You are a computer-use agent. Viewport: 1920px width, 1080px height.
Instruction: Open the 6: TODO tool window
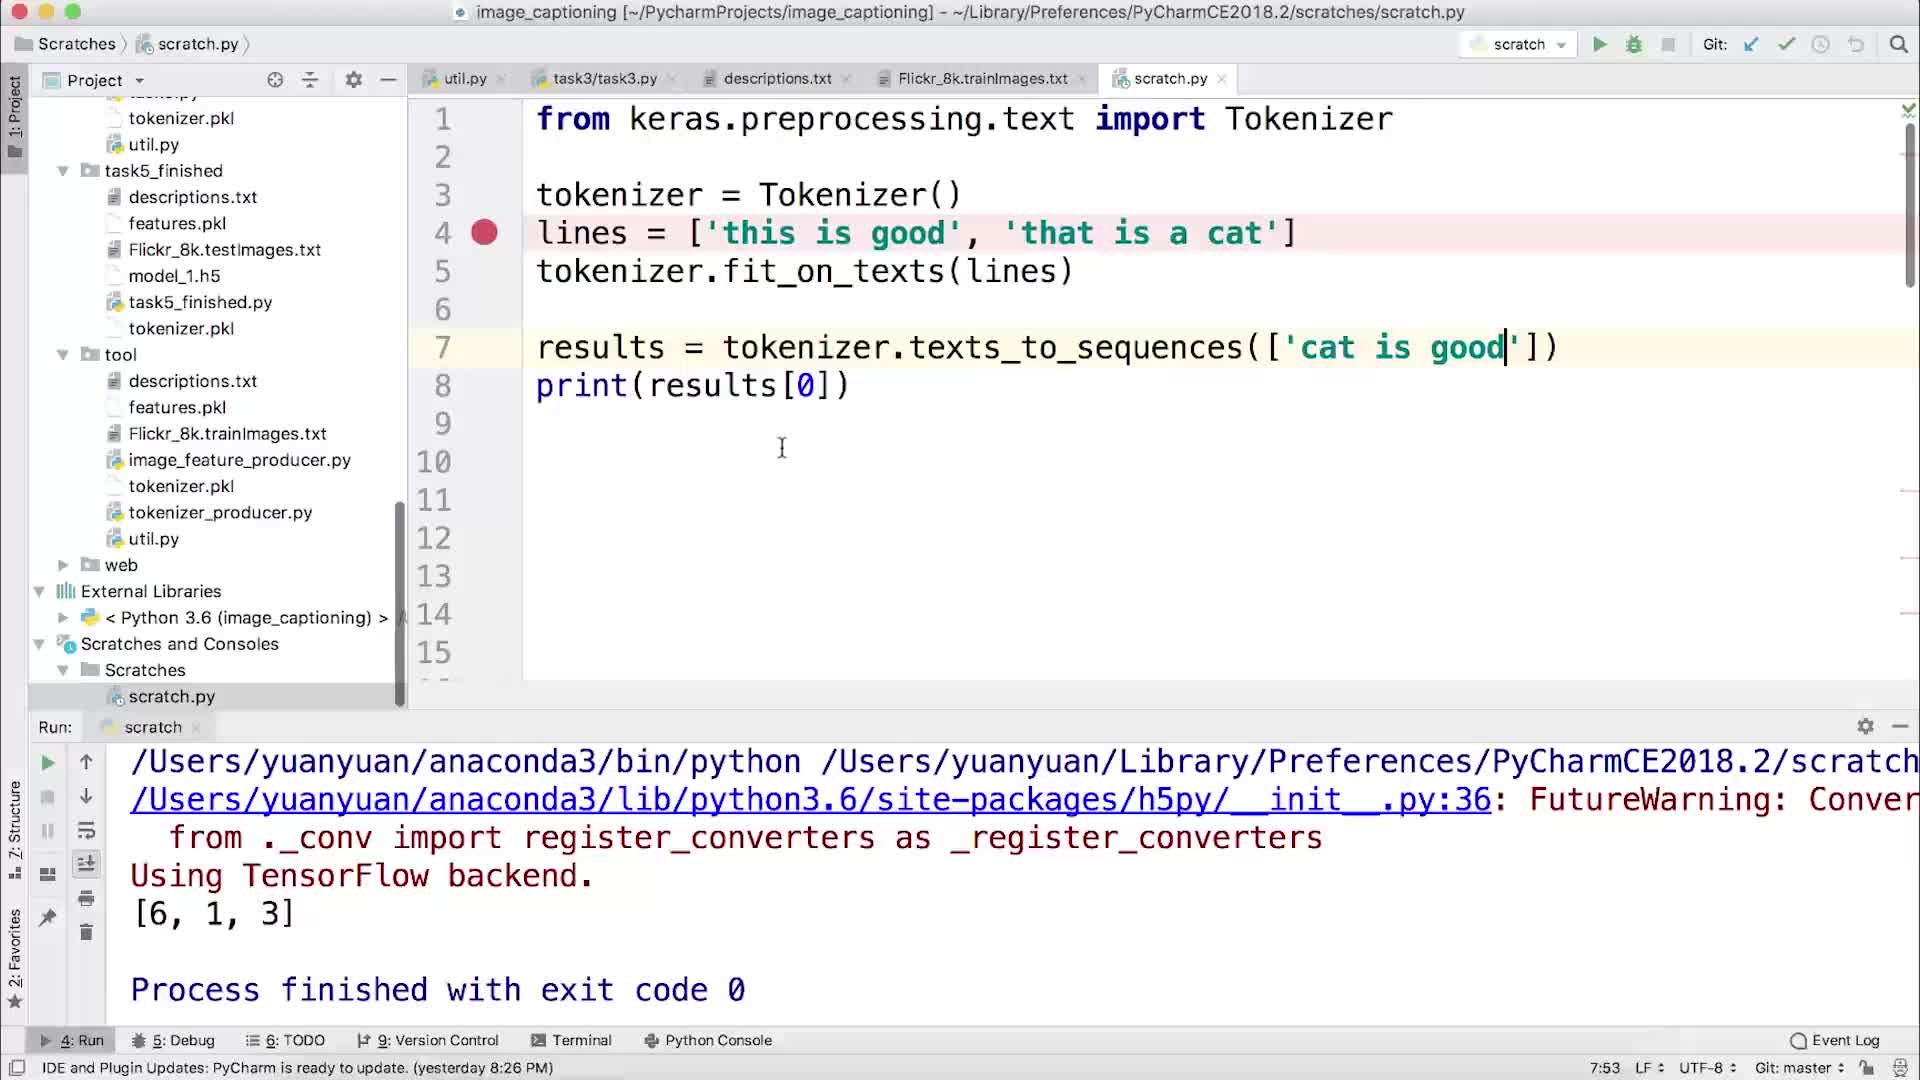286,1040
